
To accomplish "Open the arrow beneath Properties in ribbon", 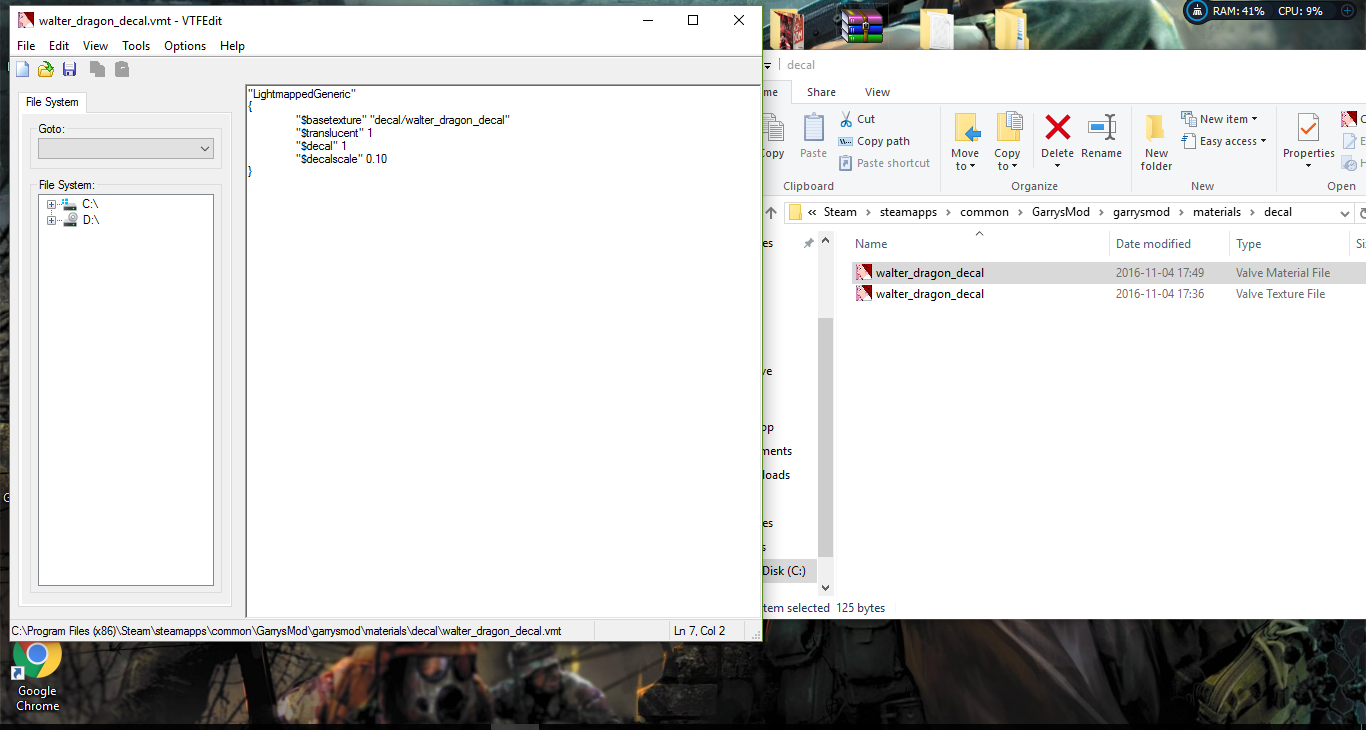I will point(1308,166).
